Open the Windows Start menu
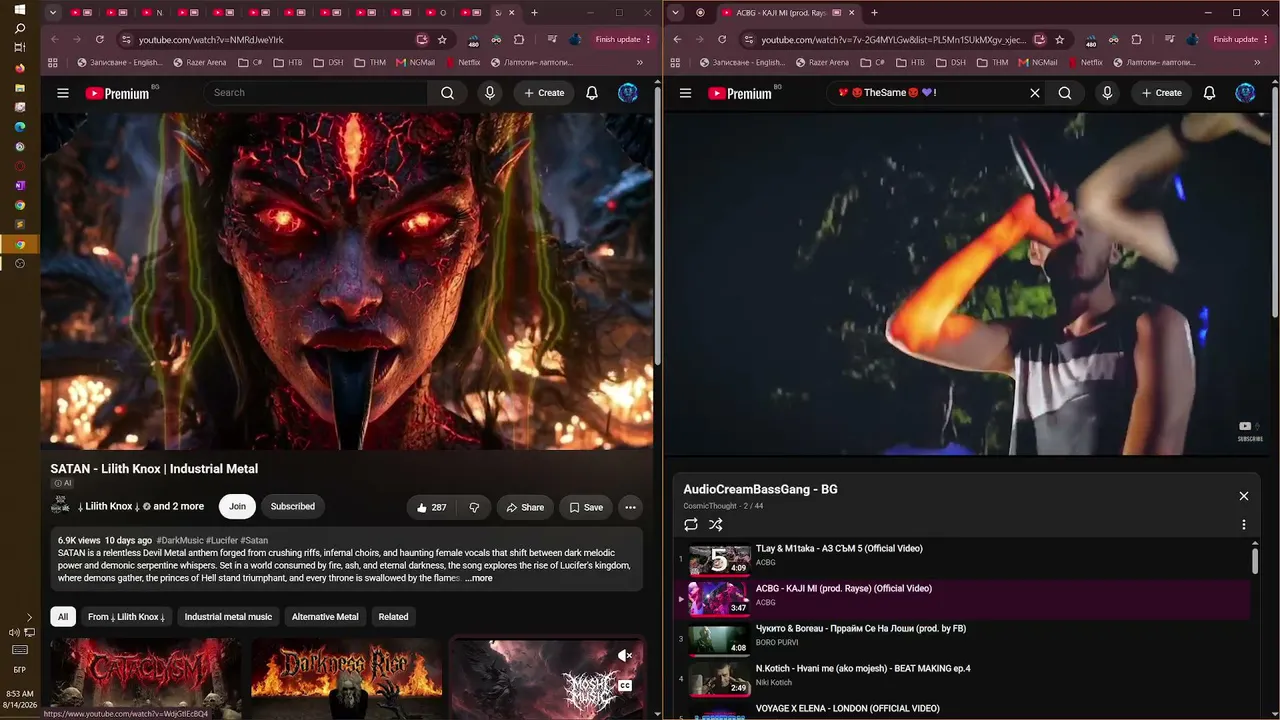 coord(20,9)
